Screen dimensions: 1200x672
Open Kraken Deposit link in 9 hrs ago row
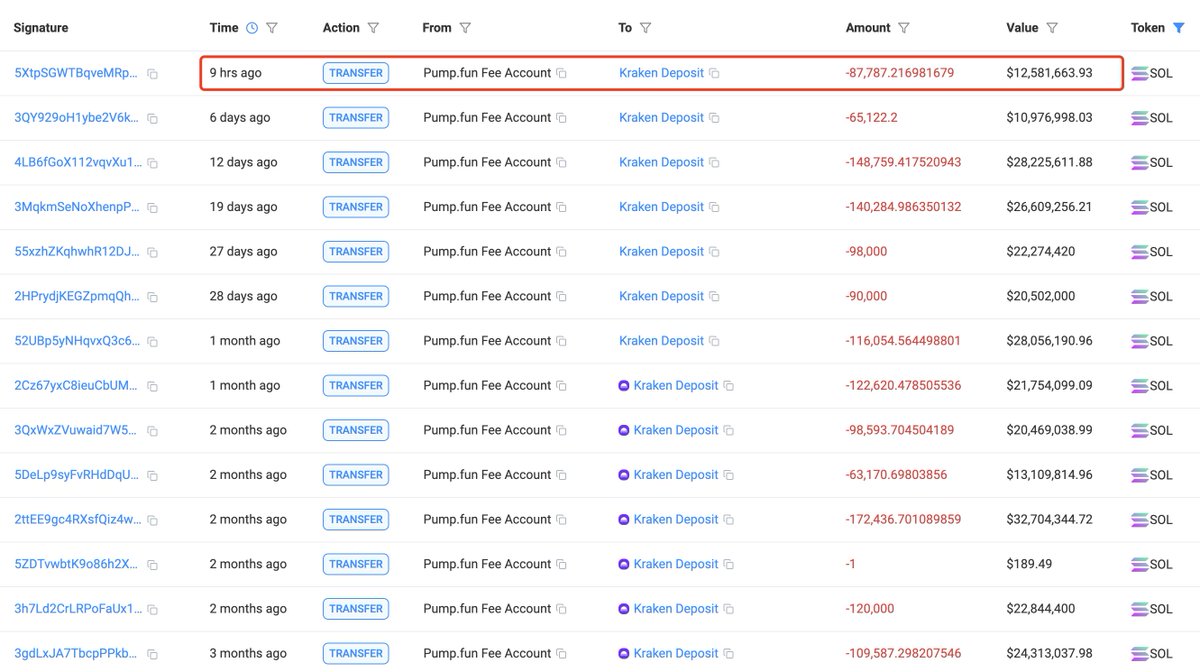[x=661, y=73]
